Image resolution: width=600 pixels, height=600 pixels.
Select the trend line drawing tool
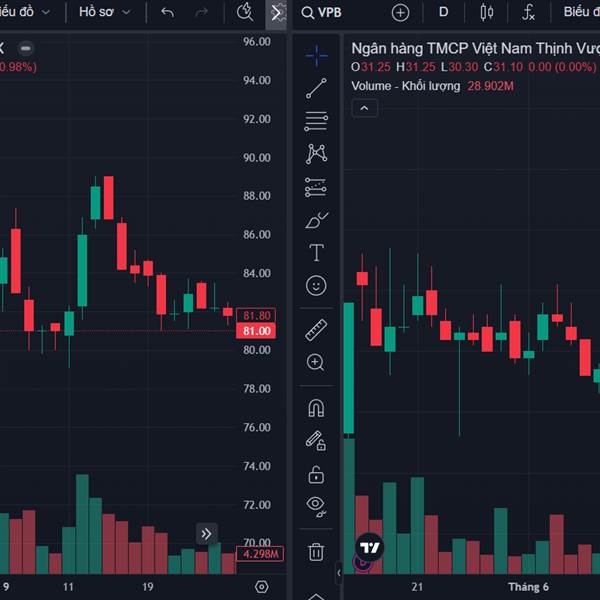[316, 88]
